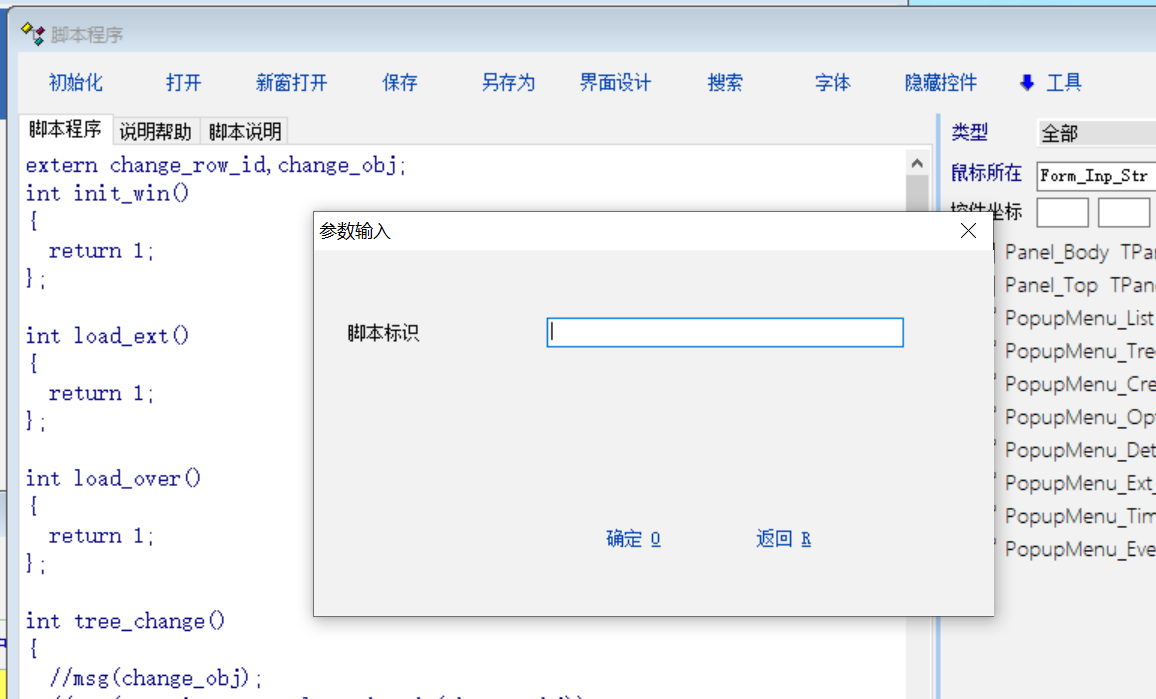Open 界面设计 from the toolbar
Image resolution: width=1156 pixels, height=699 pixels.
[615, 83]
